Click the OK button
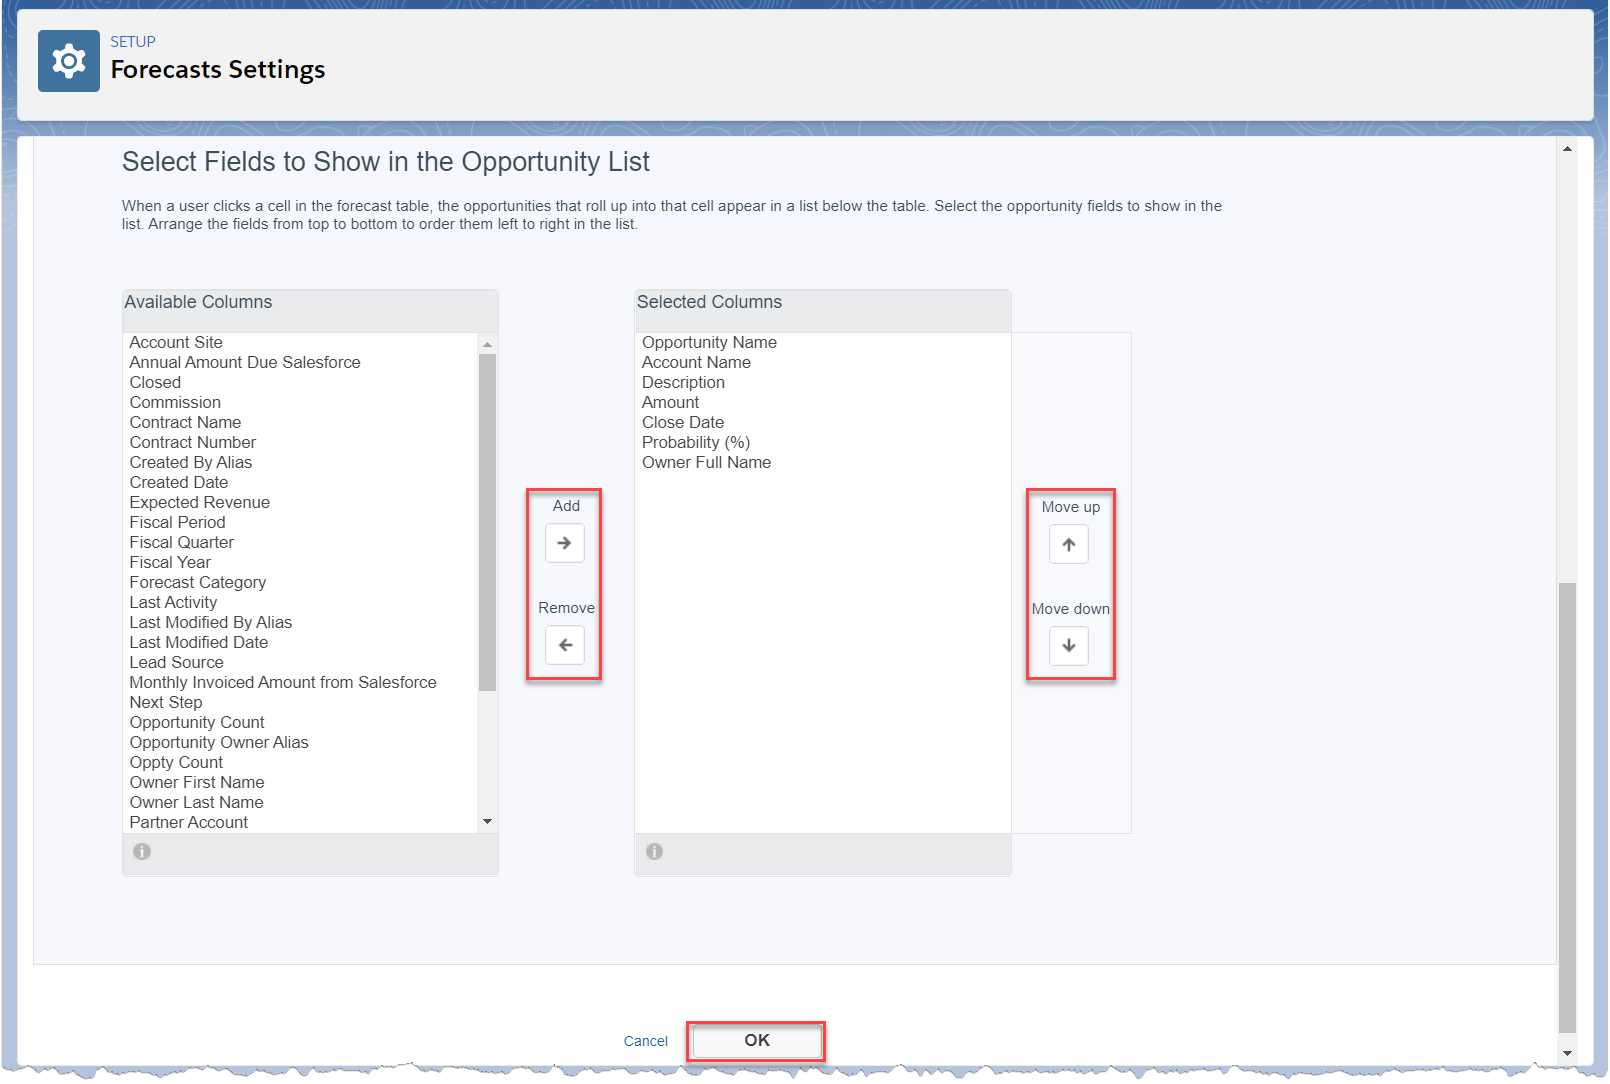Viewport: 1610px width, 1084px height. coord(756,1041)
